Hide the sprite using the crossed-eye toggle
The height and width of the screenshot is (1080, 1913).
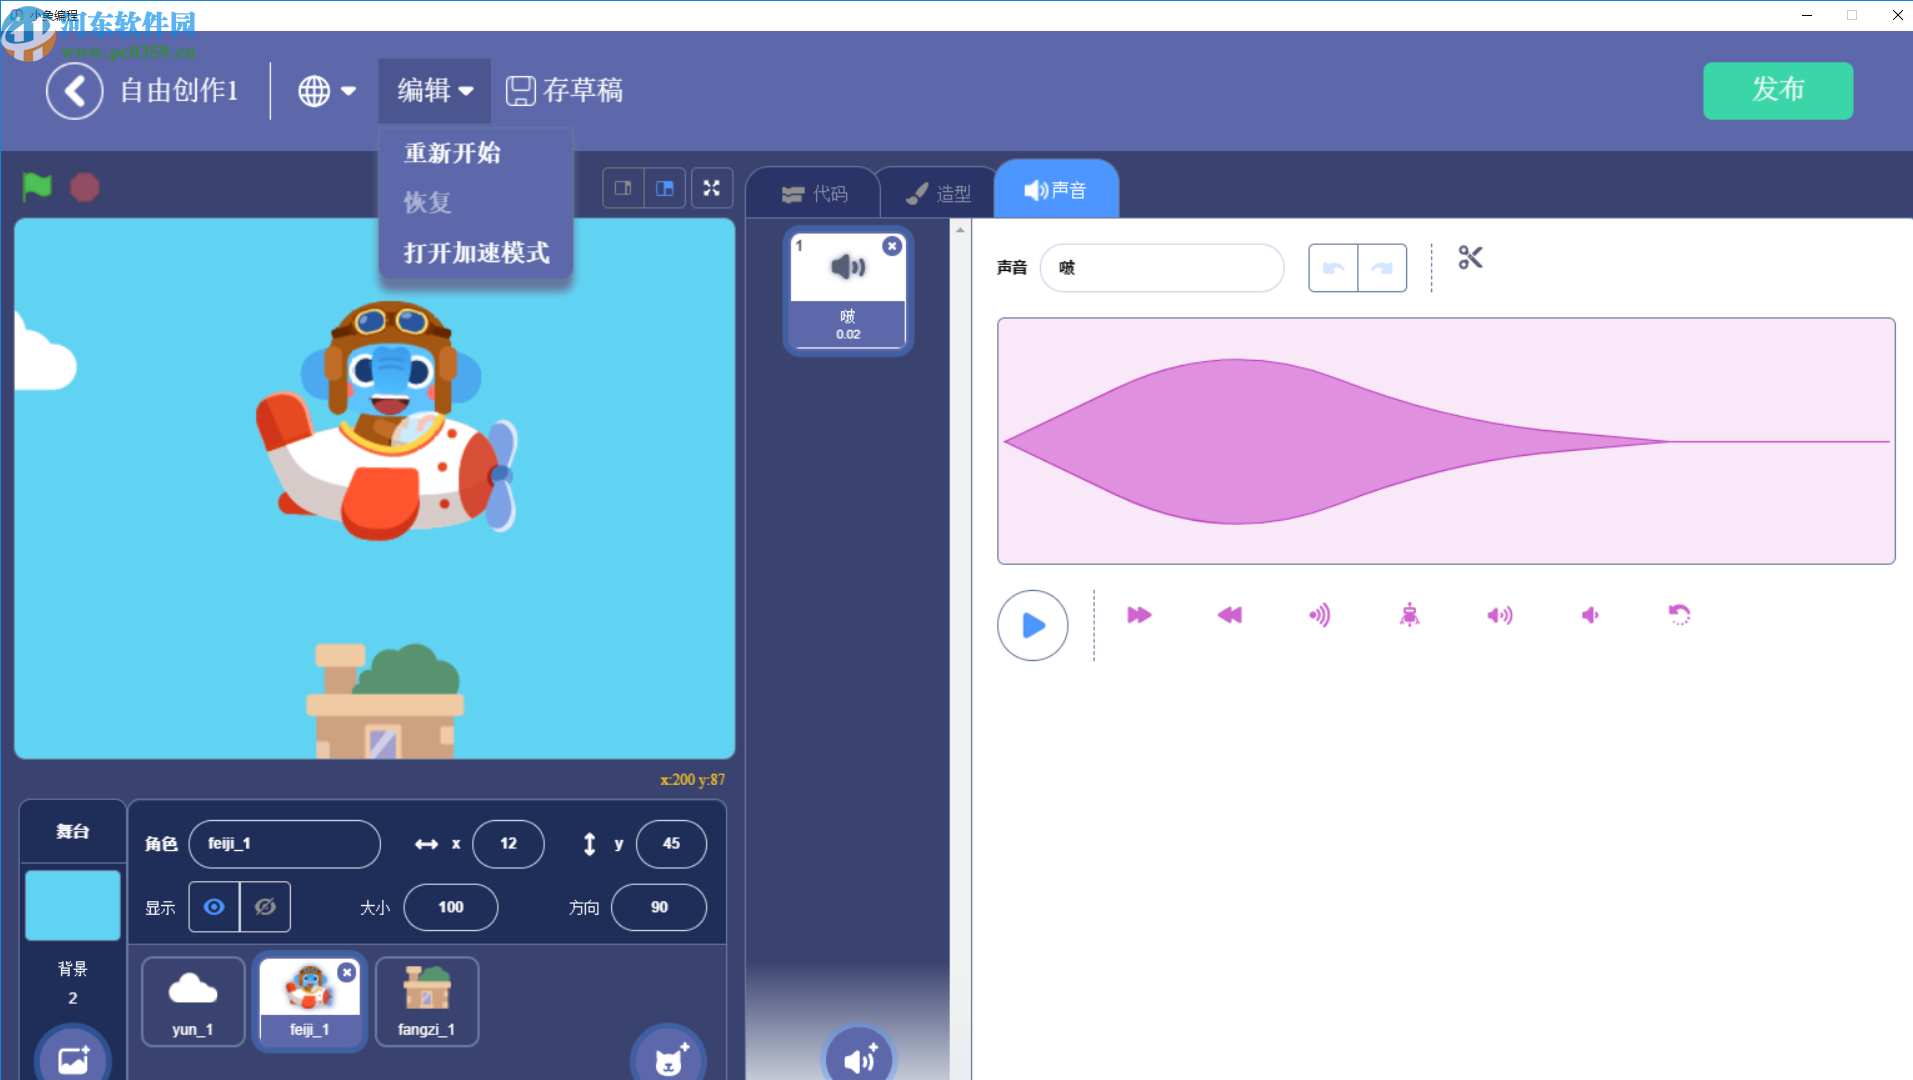[264, 907]
